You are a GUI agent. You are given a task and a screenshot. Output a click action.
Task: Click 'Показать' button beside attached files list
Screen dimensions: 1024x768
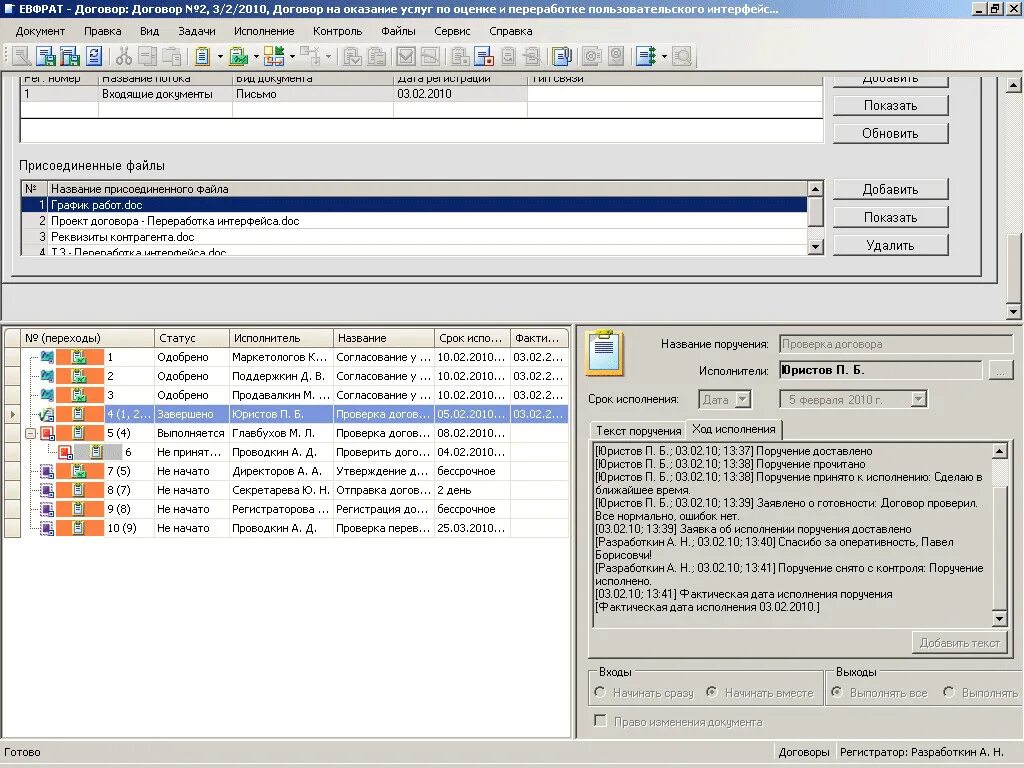tap(890, 217)
